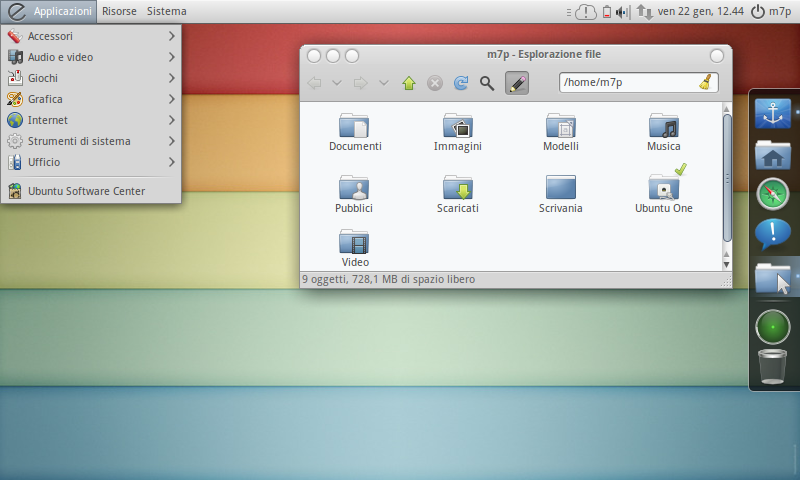The image size is (800, 480).
Task: Click the green Up arrow to parent folder
Action: click(x=409, y=83)
